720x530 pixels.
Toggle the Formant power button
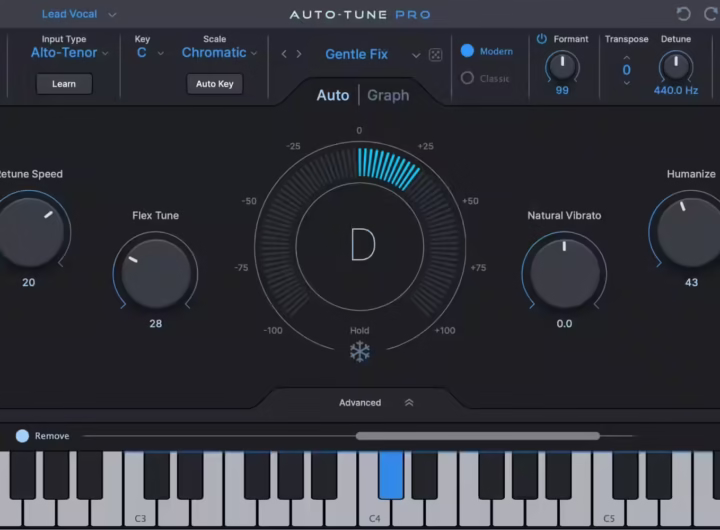pyautogui.click(x=542, y=39)
